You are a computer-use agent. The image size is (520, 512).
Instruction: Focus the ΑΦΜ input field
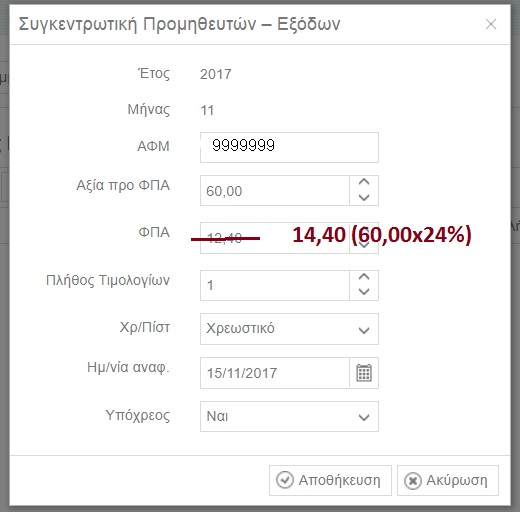click(289, 147)
